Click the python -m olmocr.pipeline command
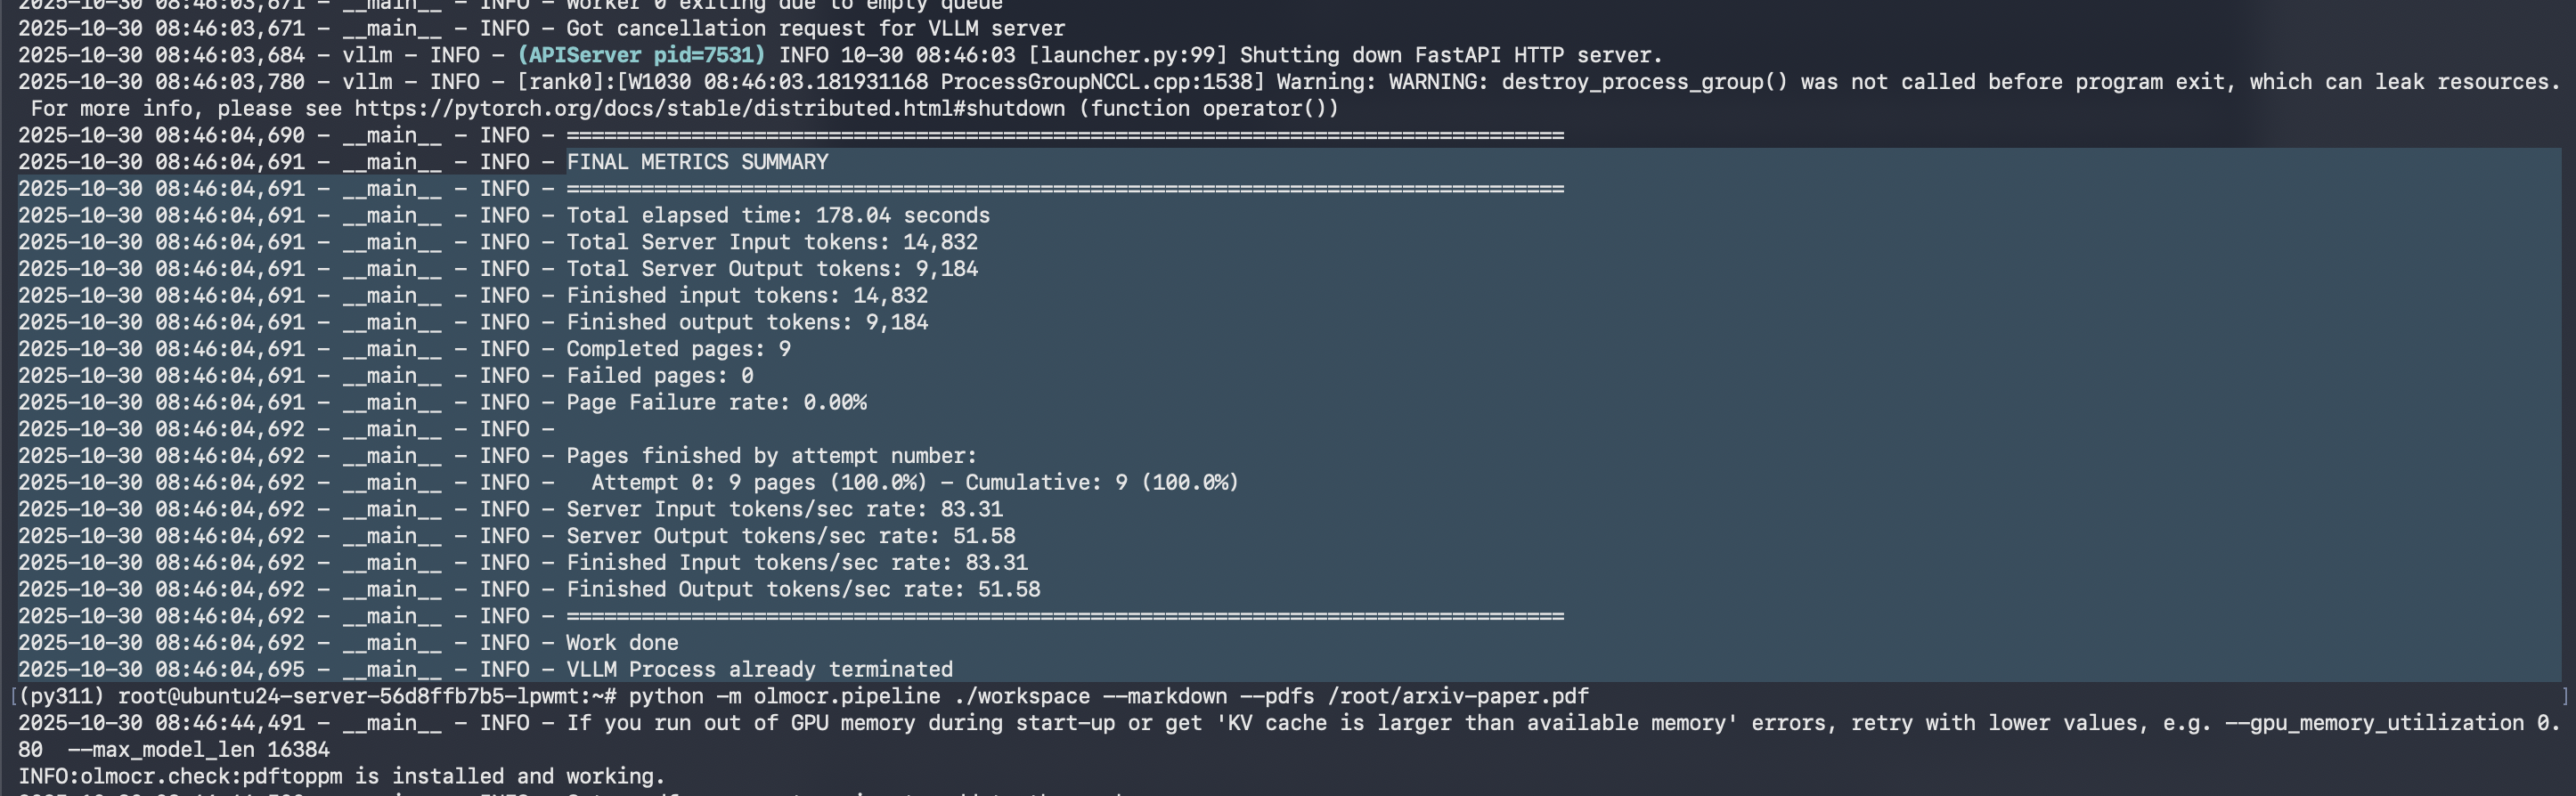The image size is (2576, 796). click(784, 697)
